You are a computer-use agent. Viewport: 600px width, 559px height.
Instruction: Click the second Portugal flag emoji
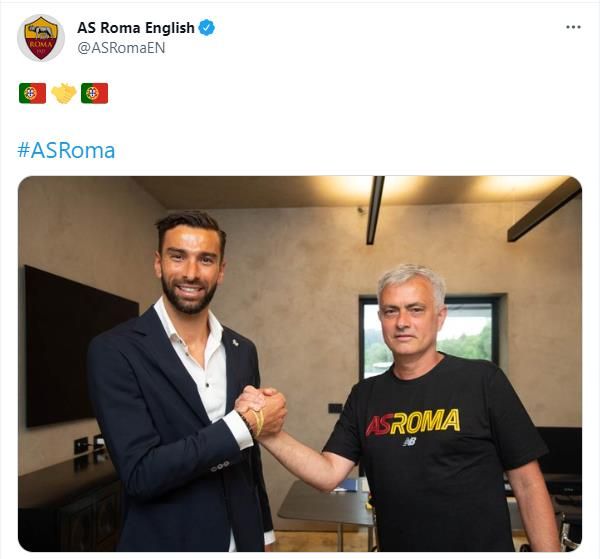tap(95, 93)
